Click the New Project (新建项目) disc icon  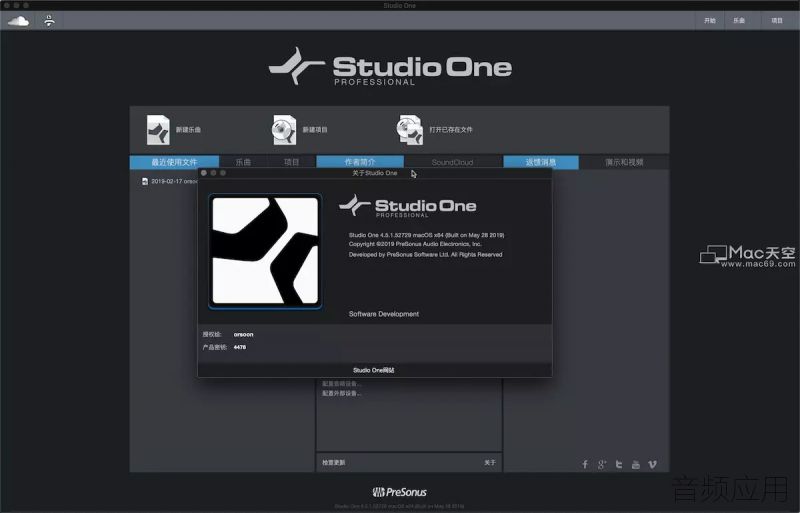pos(284,130)
